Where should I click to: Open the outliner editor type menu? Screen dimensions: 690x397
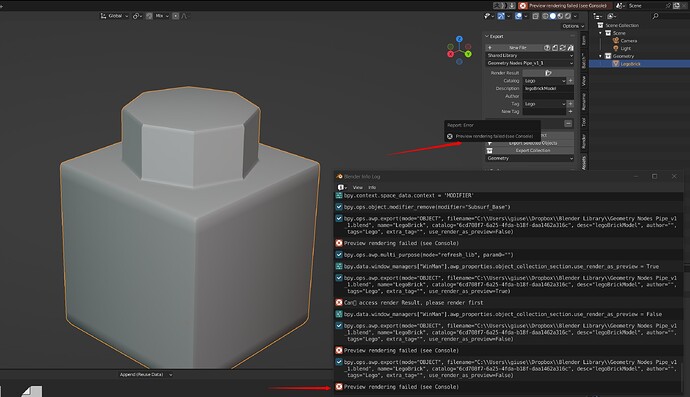point(598,16)
